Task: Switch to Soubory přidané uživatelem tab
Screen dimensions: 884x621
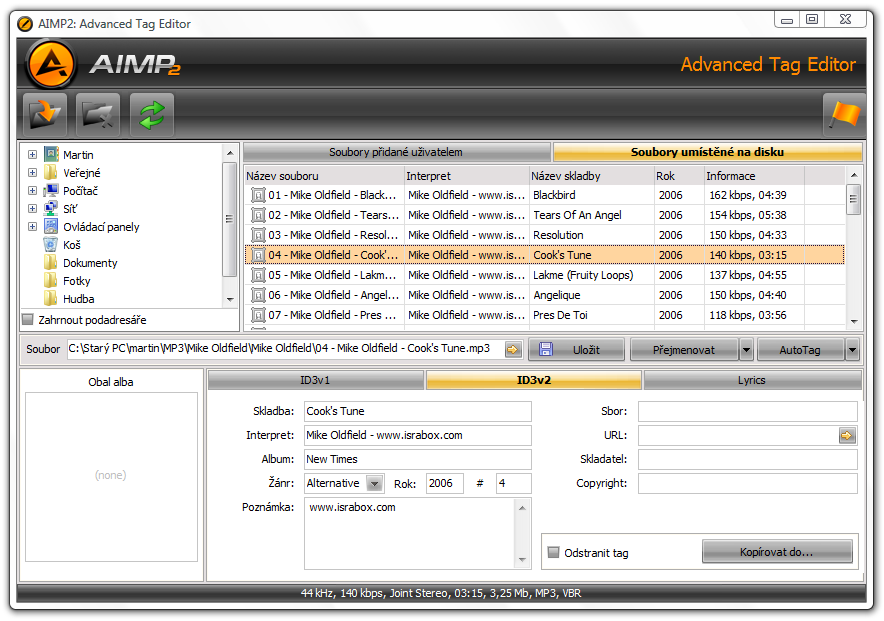Action: click(396, 152)
